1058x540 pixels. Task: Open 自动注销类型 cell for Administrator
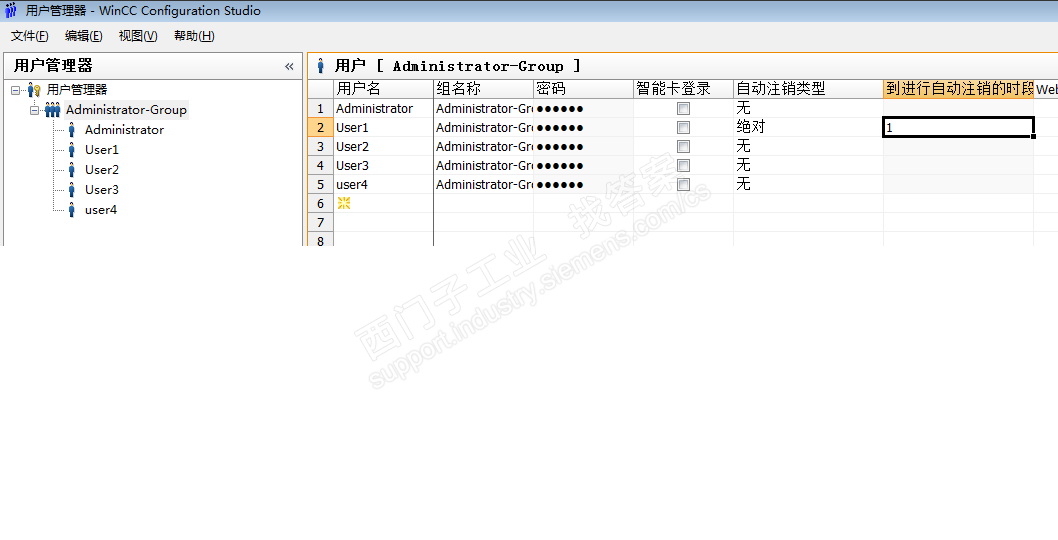(x=808, y=109)
